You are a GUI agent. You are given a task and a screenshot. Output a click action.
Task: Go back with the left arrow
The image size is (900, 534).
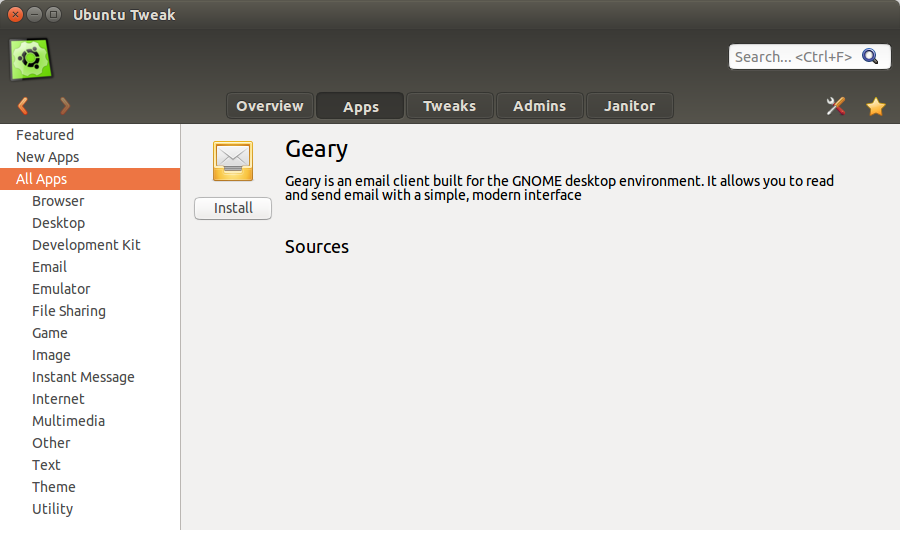23,106
